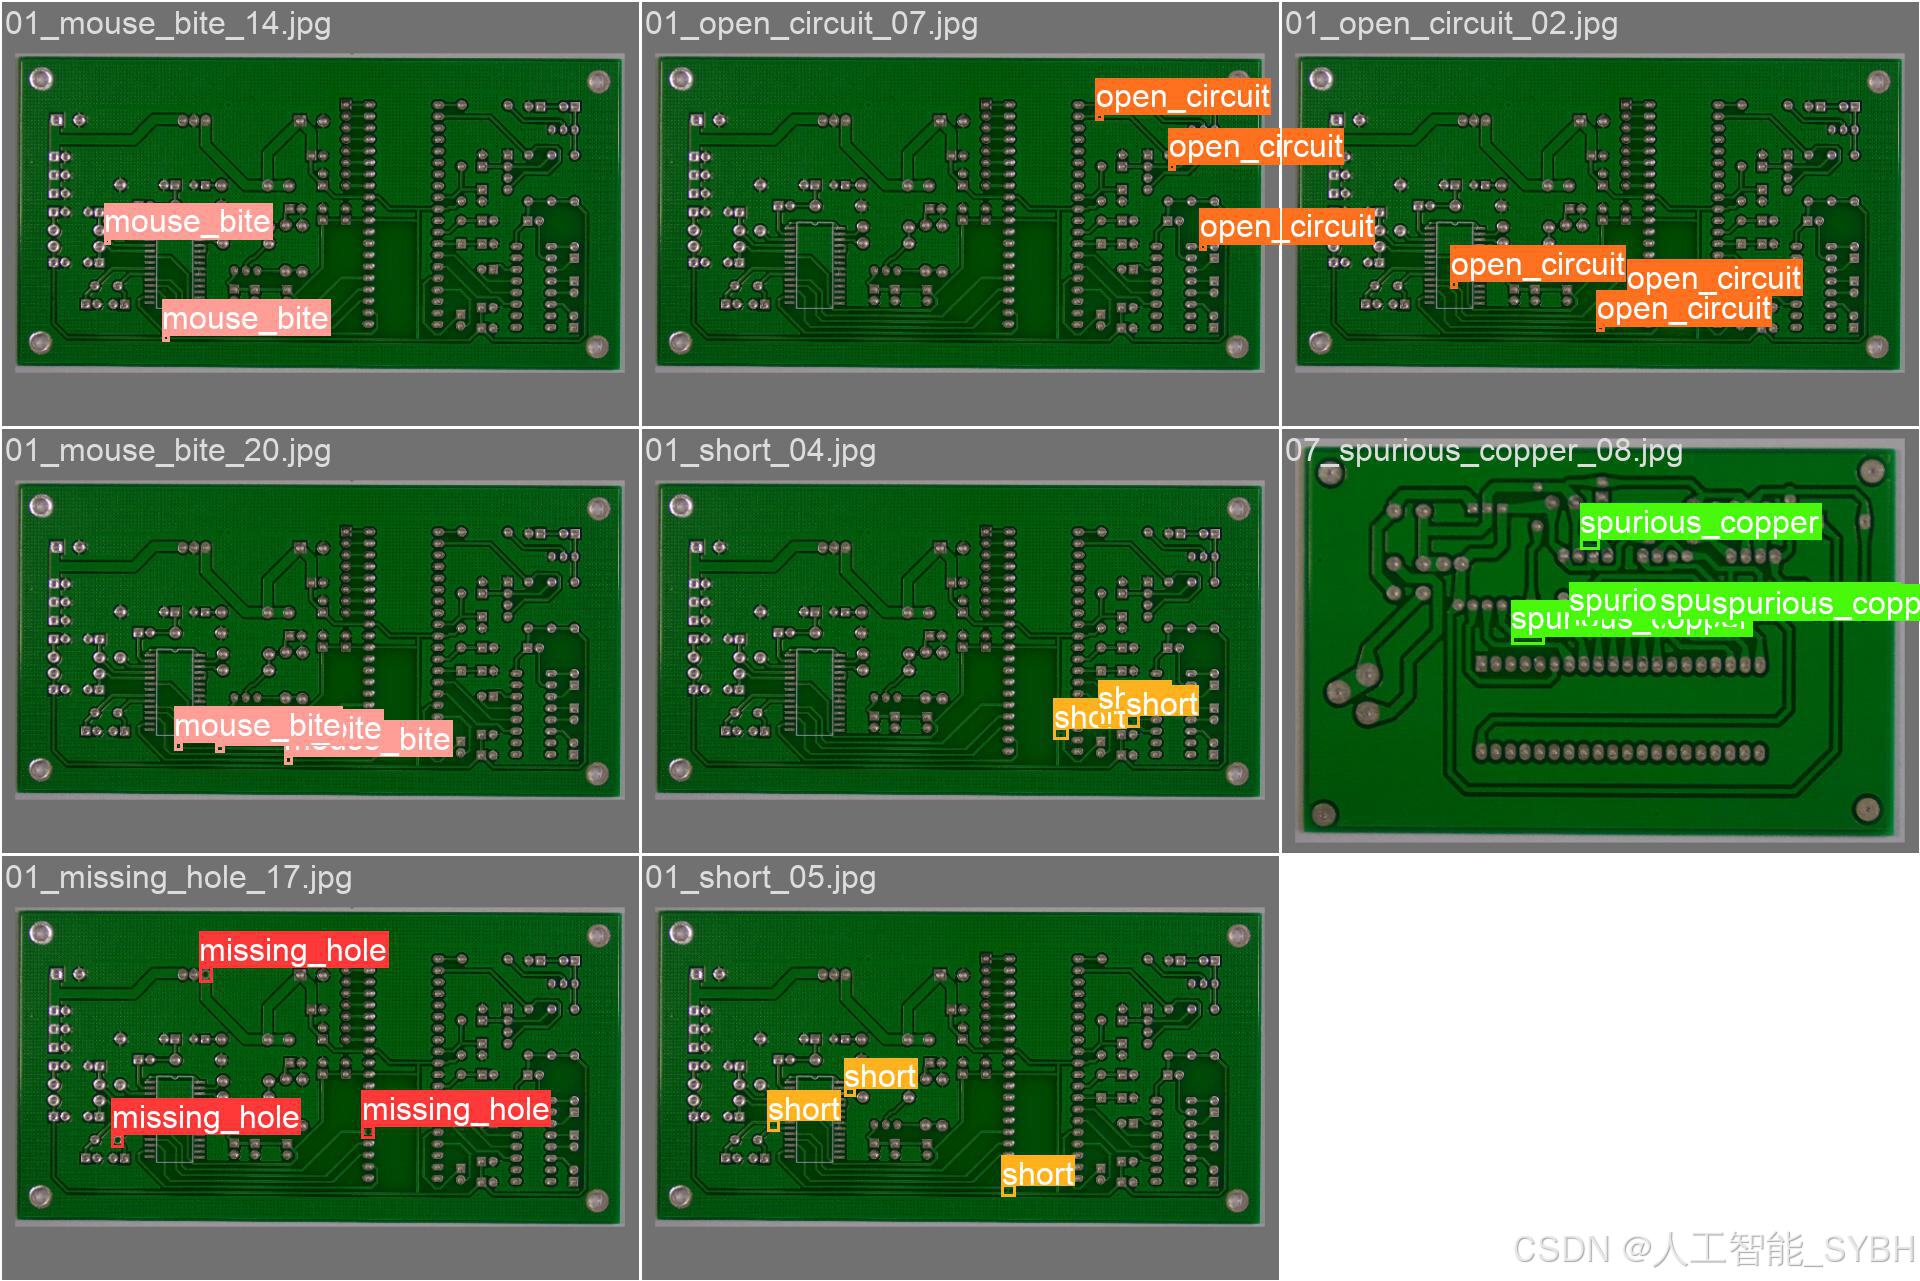
Task: Click top-left mounting hole of mouse_bite_14 board
Action: point(41,79)
